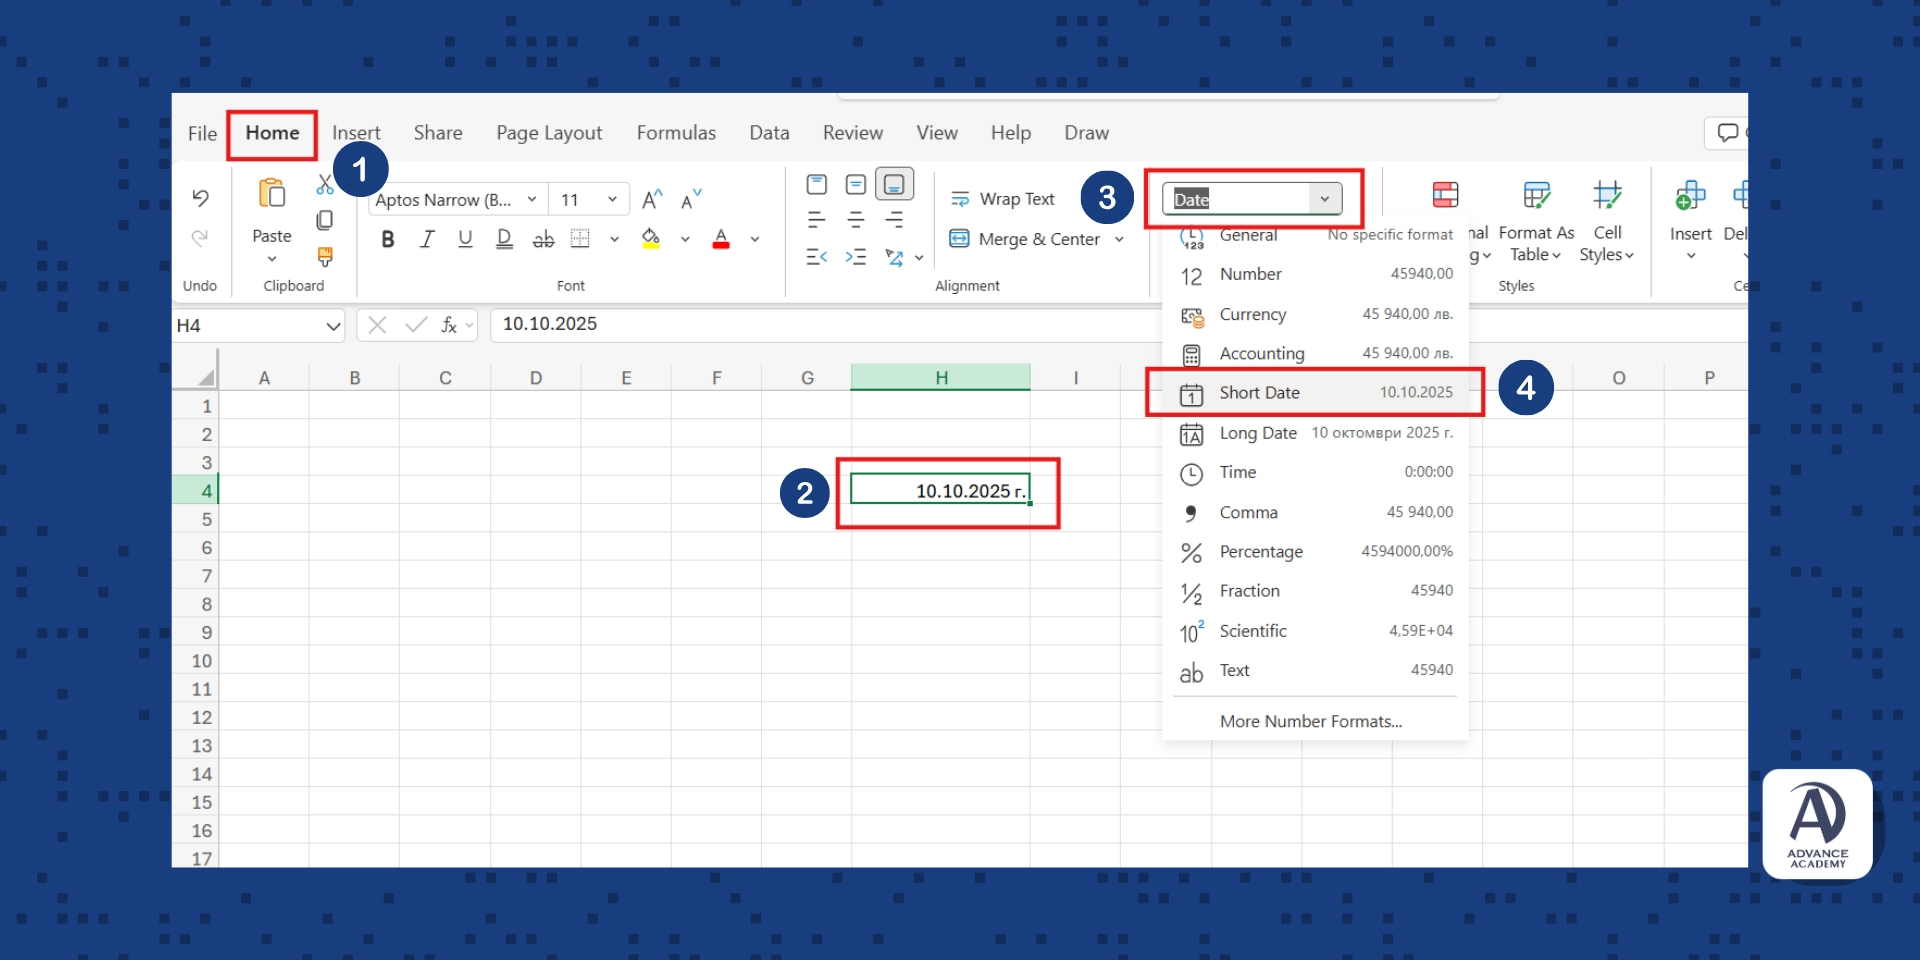
Task: Click the text Orientation icon
Action: point(894,257)
